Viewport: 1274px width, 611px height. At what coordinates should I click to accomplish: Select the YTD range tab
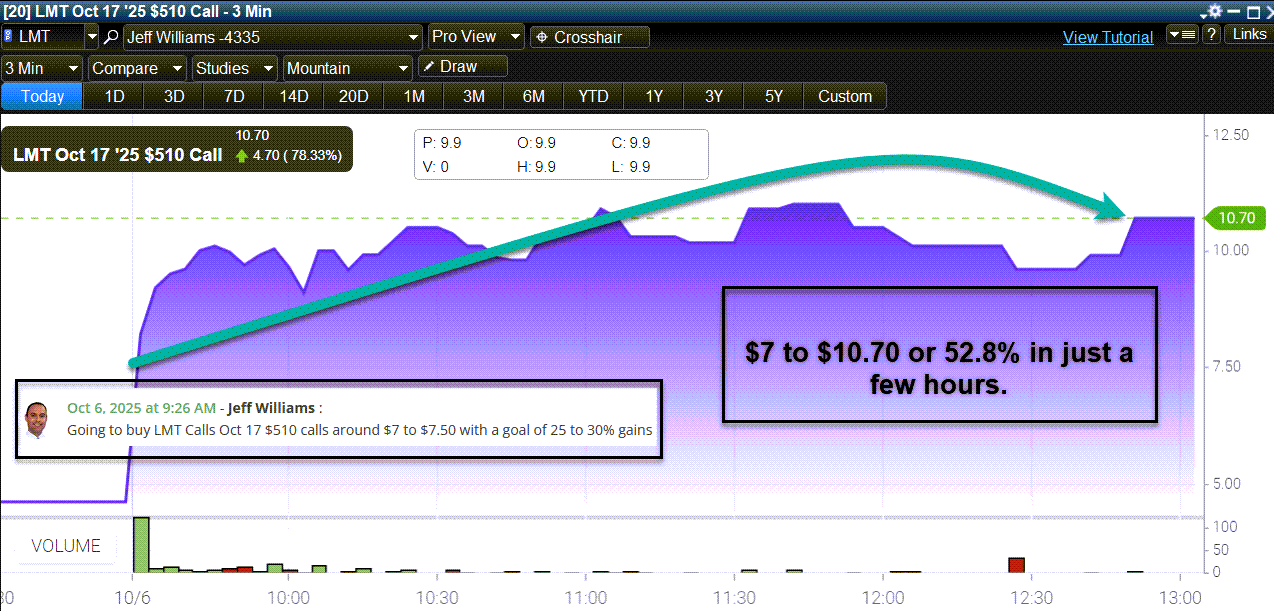coord(593,97)
